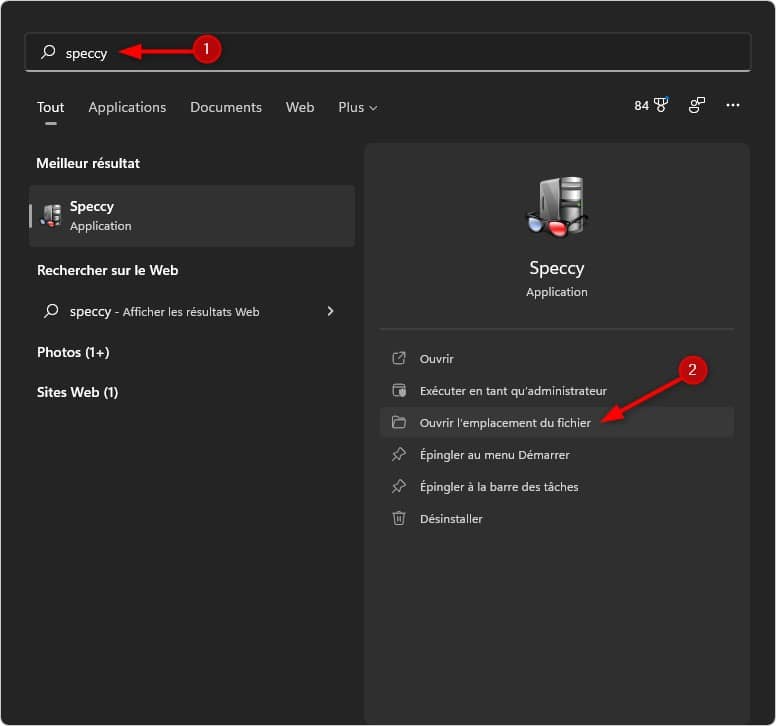Open the three-dots more options menu
The image size is (776, 726).
(732, 105)
